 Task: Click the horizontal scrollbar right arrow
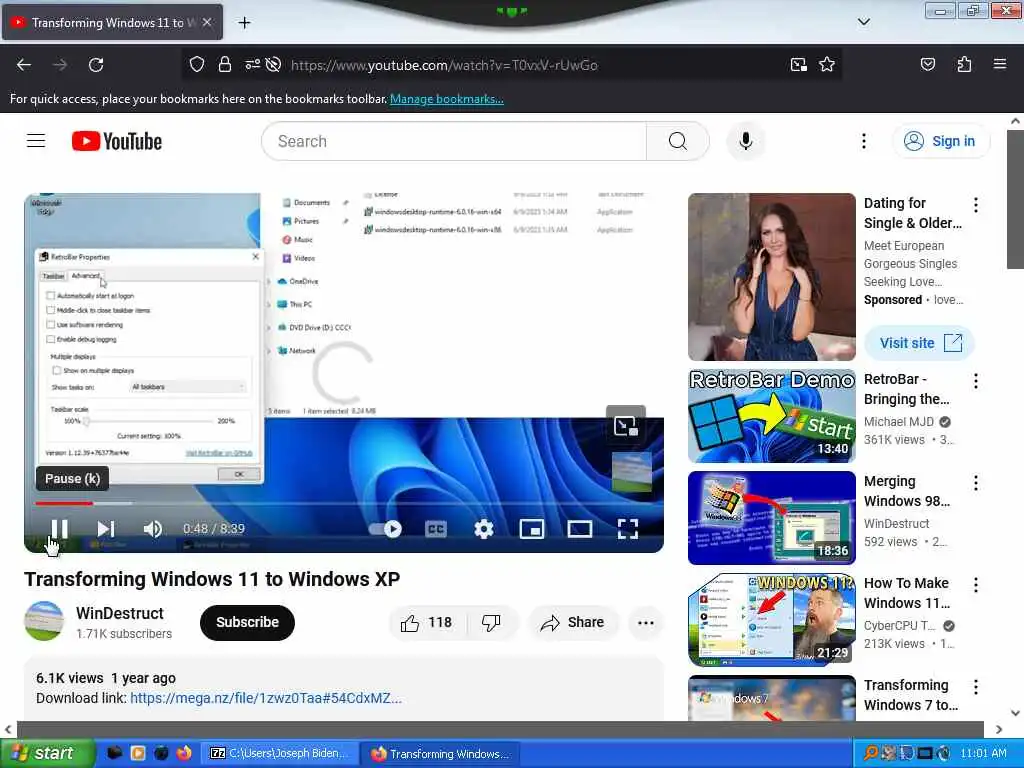(x=999, y=729)
